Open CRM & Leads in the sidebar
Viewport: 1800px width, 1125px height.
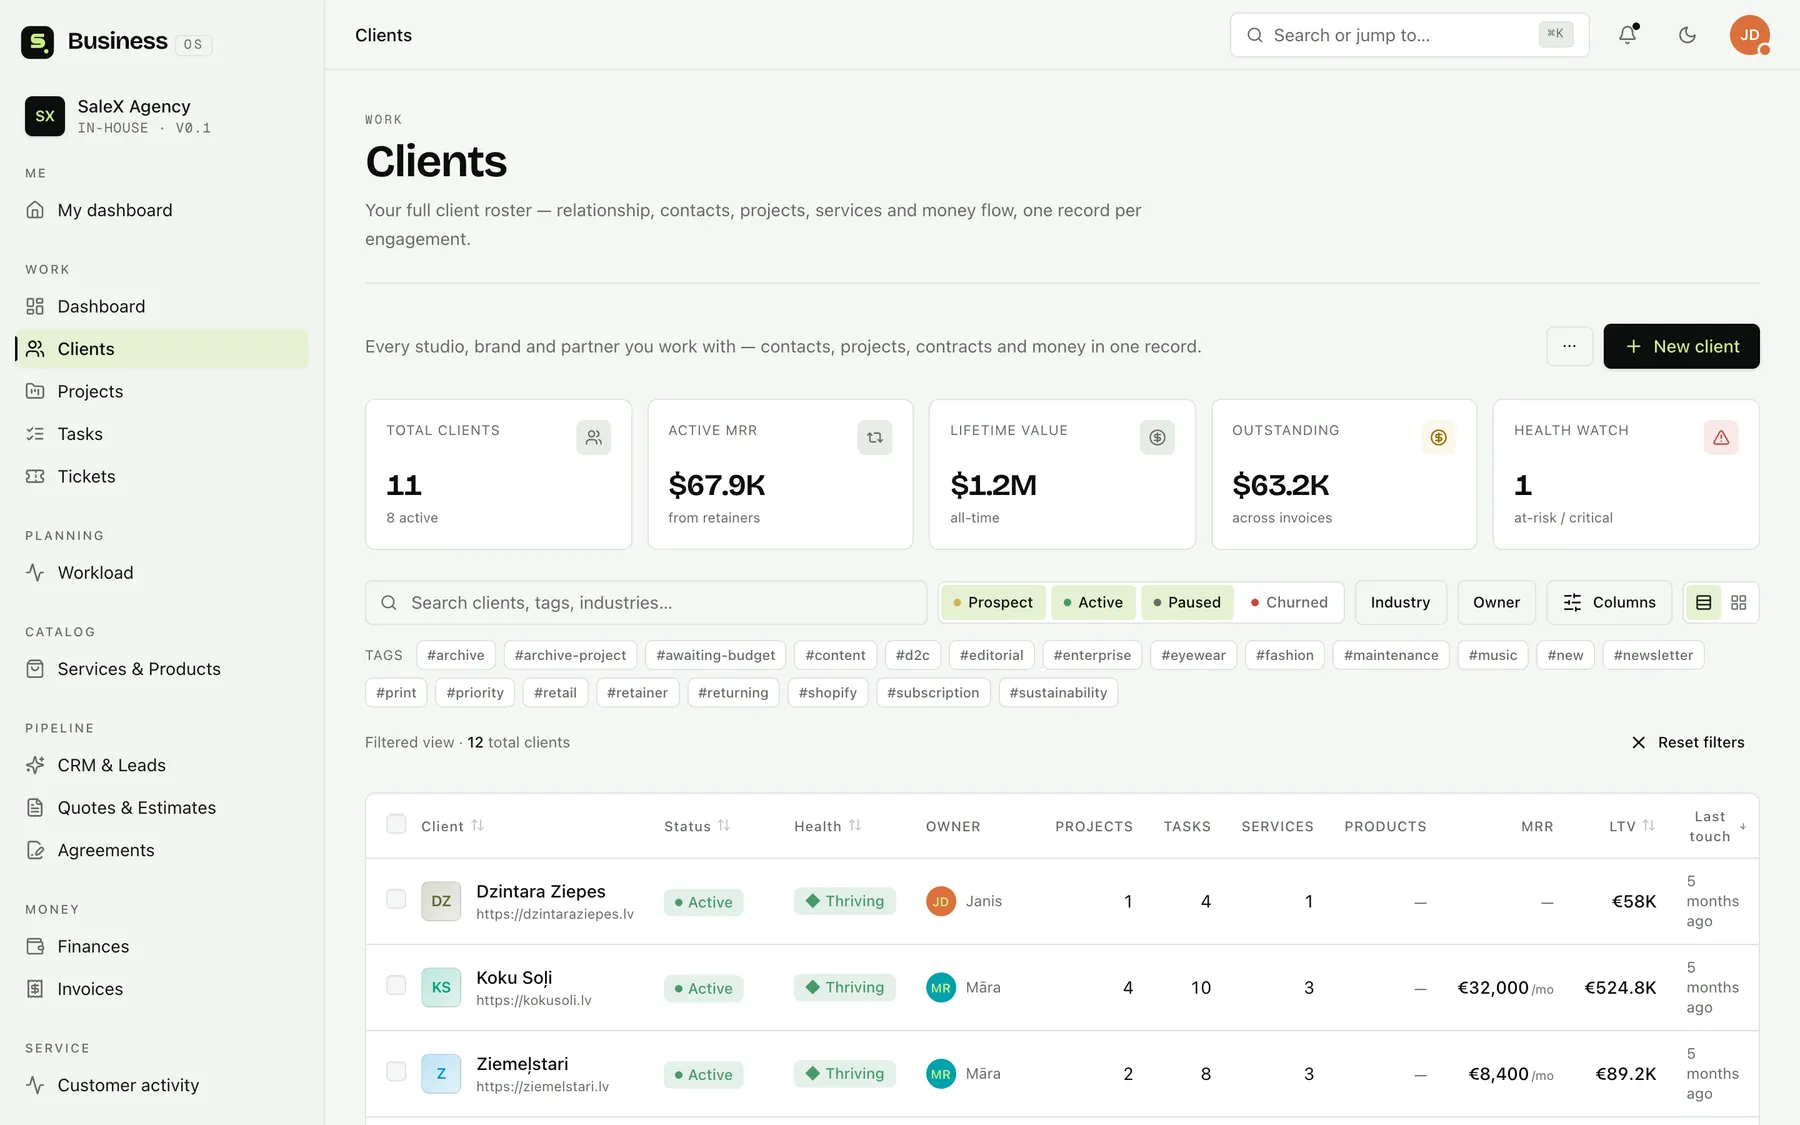pyautogui.click(x=162, y=765)
